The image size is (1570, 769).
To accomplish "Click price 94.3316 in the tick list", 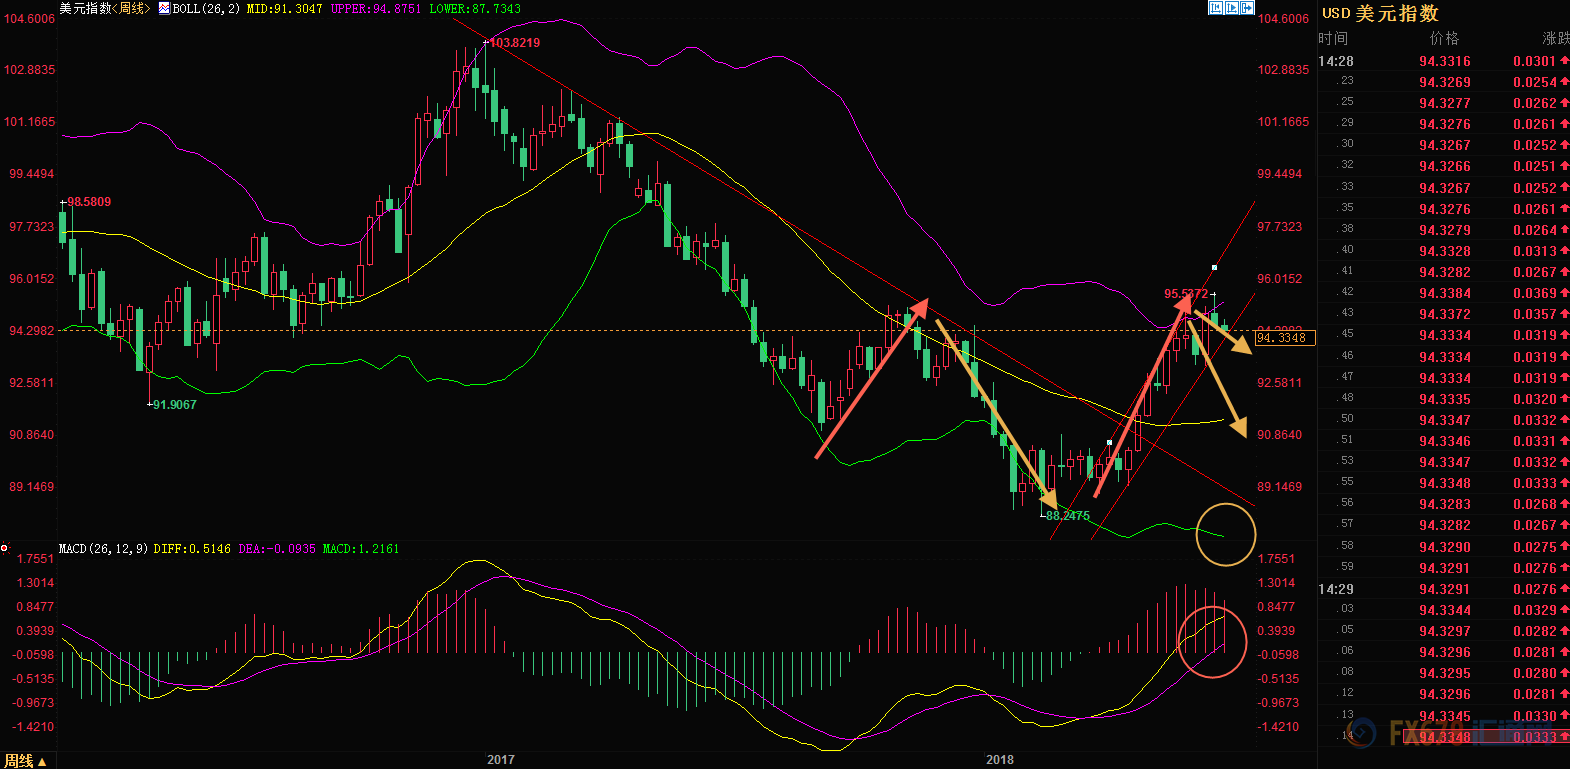I will click(x=1445, y=61).
